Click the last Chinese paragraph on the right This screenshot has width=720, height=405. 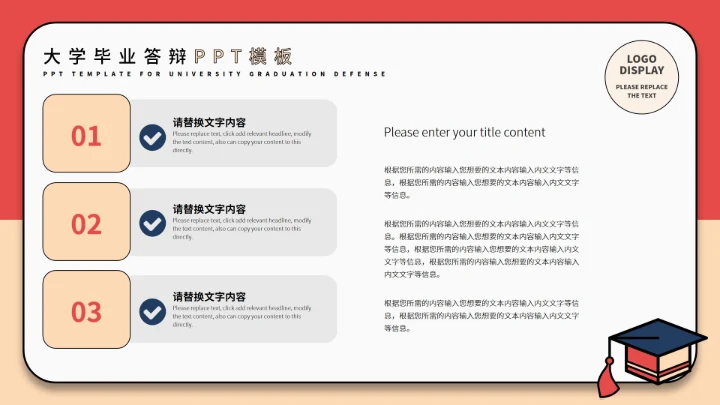(x=481, y=315)
